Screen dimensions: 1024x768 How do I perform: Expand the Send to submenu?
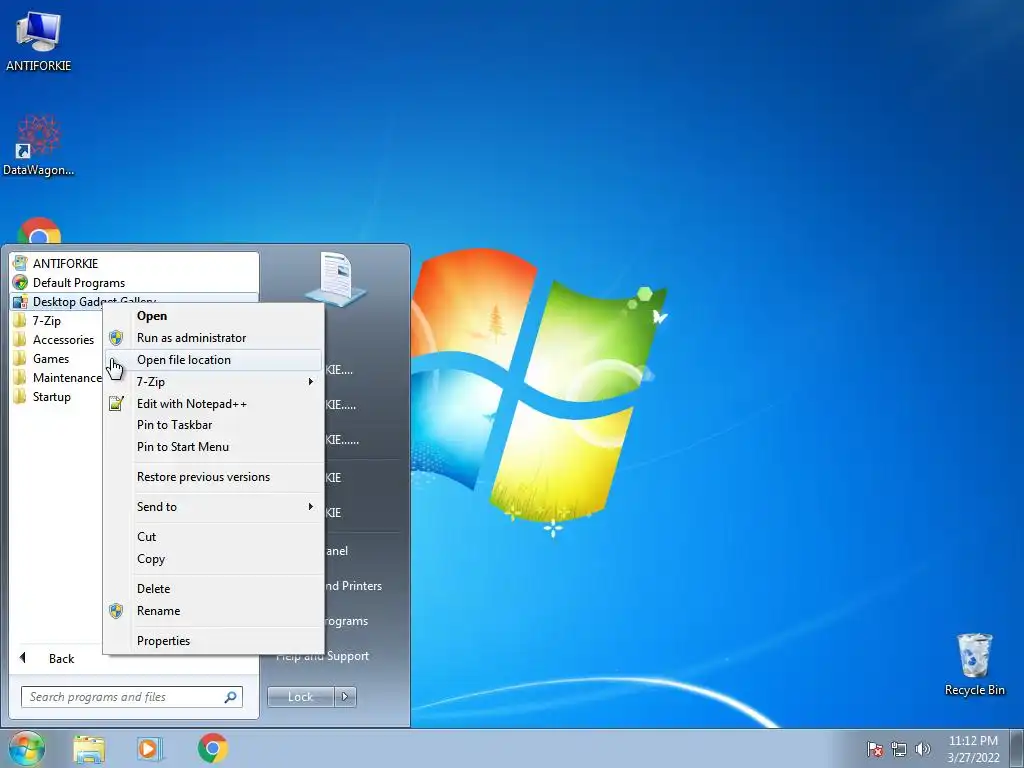pyautogui.click(x=213, y=507)
